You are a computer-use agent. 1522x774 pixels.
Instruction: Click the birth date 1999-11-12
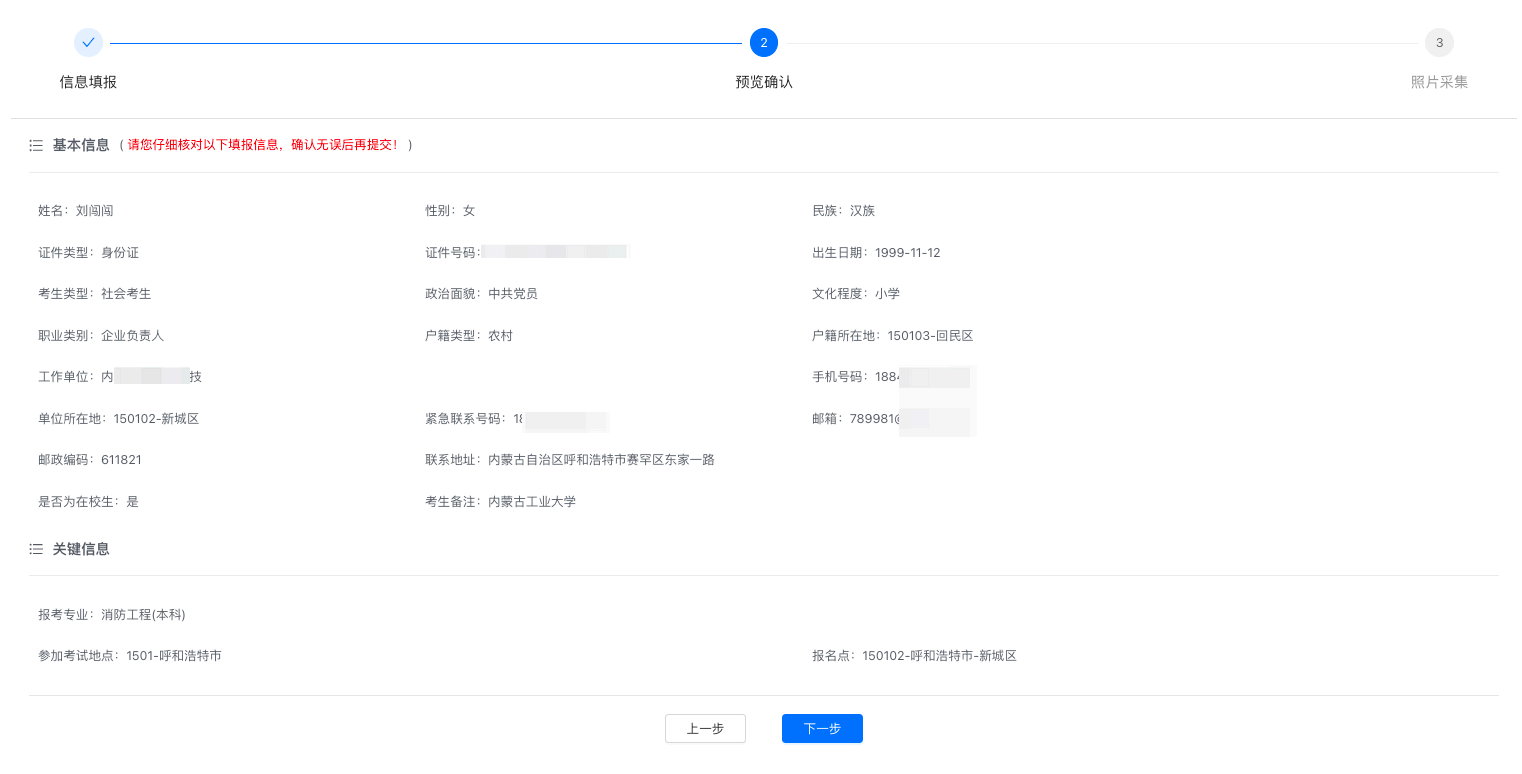pos(907,253)
